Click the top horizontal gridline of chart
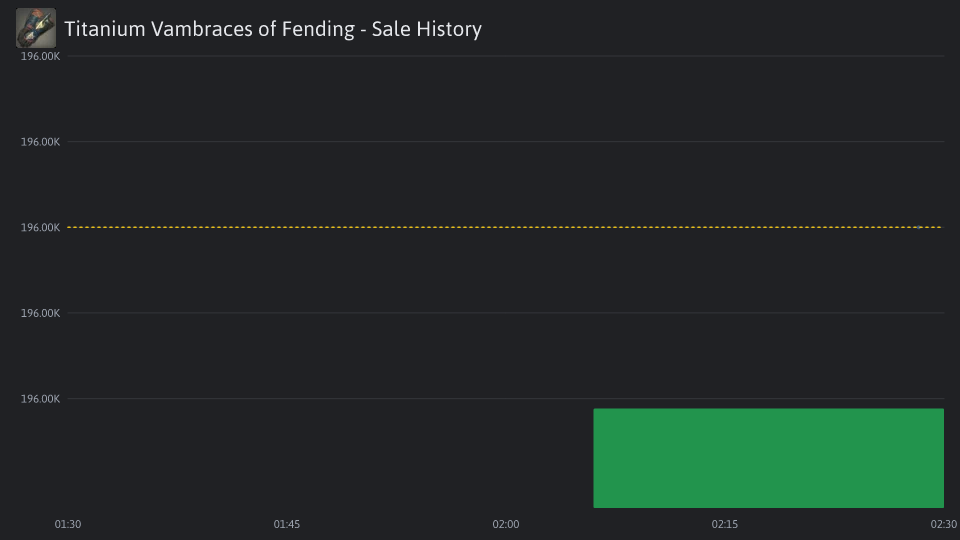The width and height of the screenshot is (960, 540). click(505, 56)
